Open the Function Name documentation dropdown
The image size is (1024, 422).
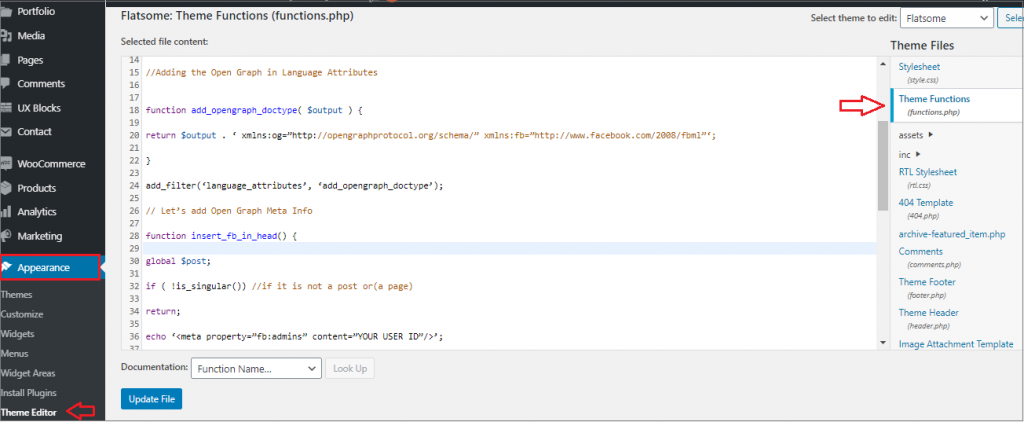(x=256, y=368)
